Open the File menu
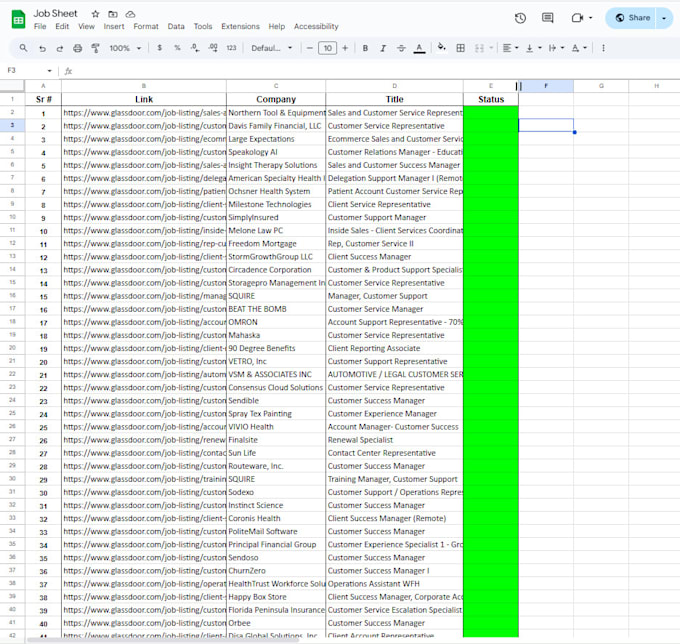Viewport: 680px width, 644px height. point(40,26)
